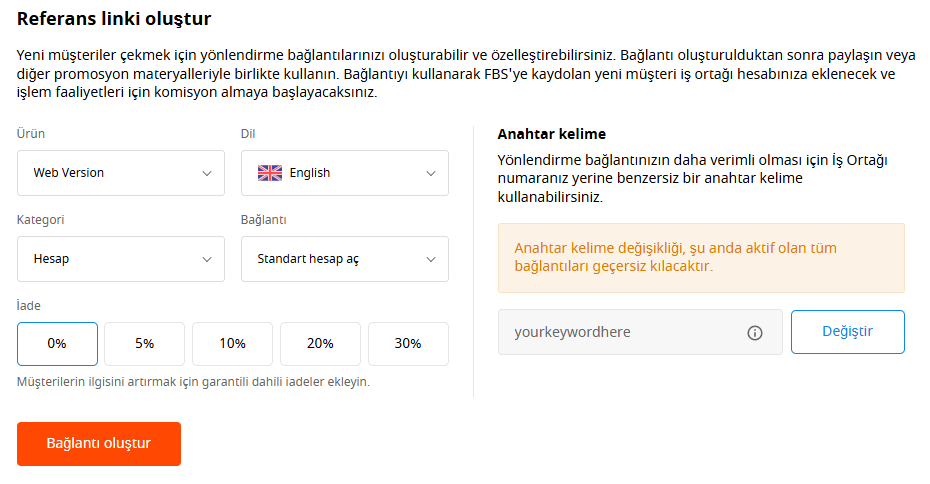
Task: Focus the yourkeywordhere input field
Action: [640, 332]
